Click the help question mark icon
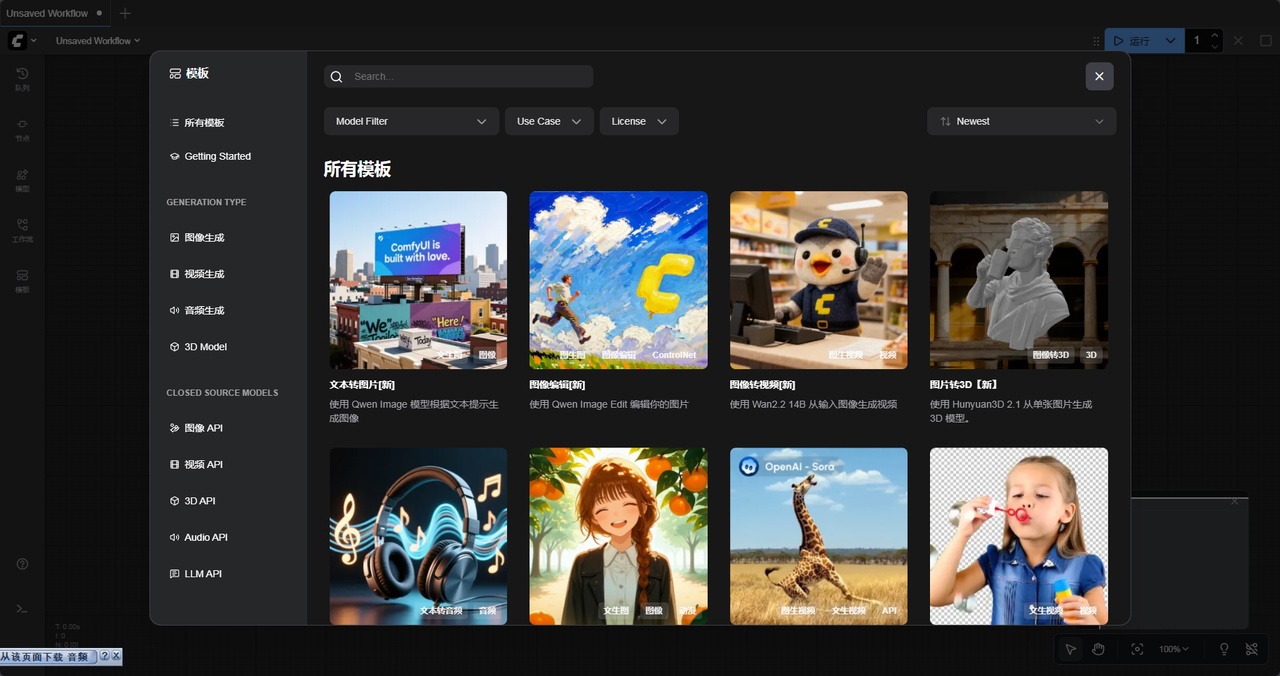This screenshot has width=1280, height=676. pos(22,564)
